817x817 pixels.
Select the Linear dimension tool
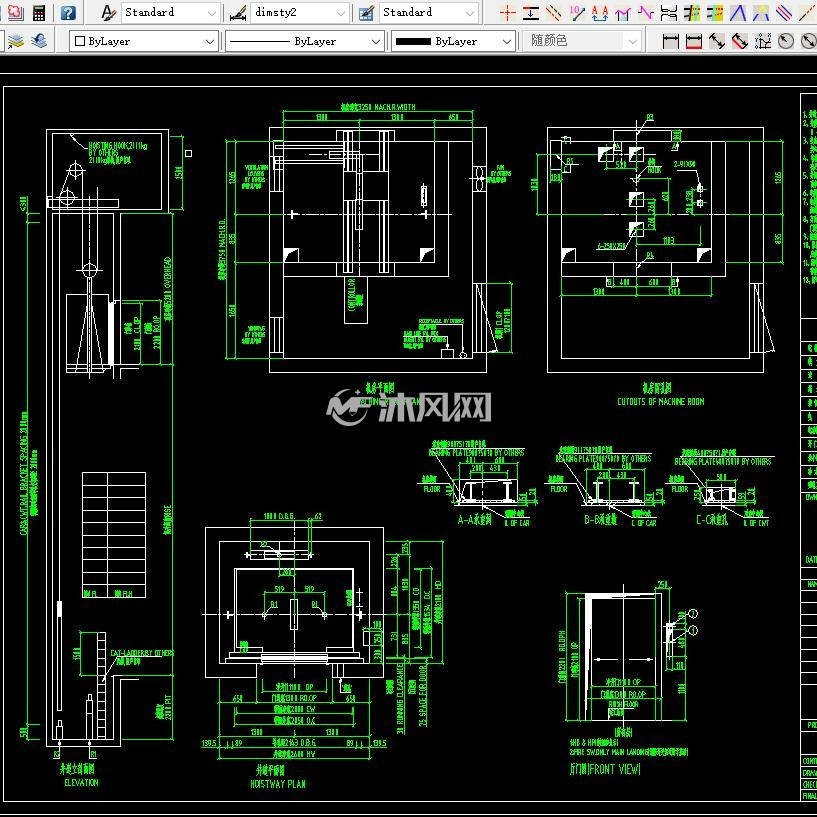pos(670,41)
